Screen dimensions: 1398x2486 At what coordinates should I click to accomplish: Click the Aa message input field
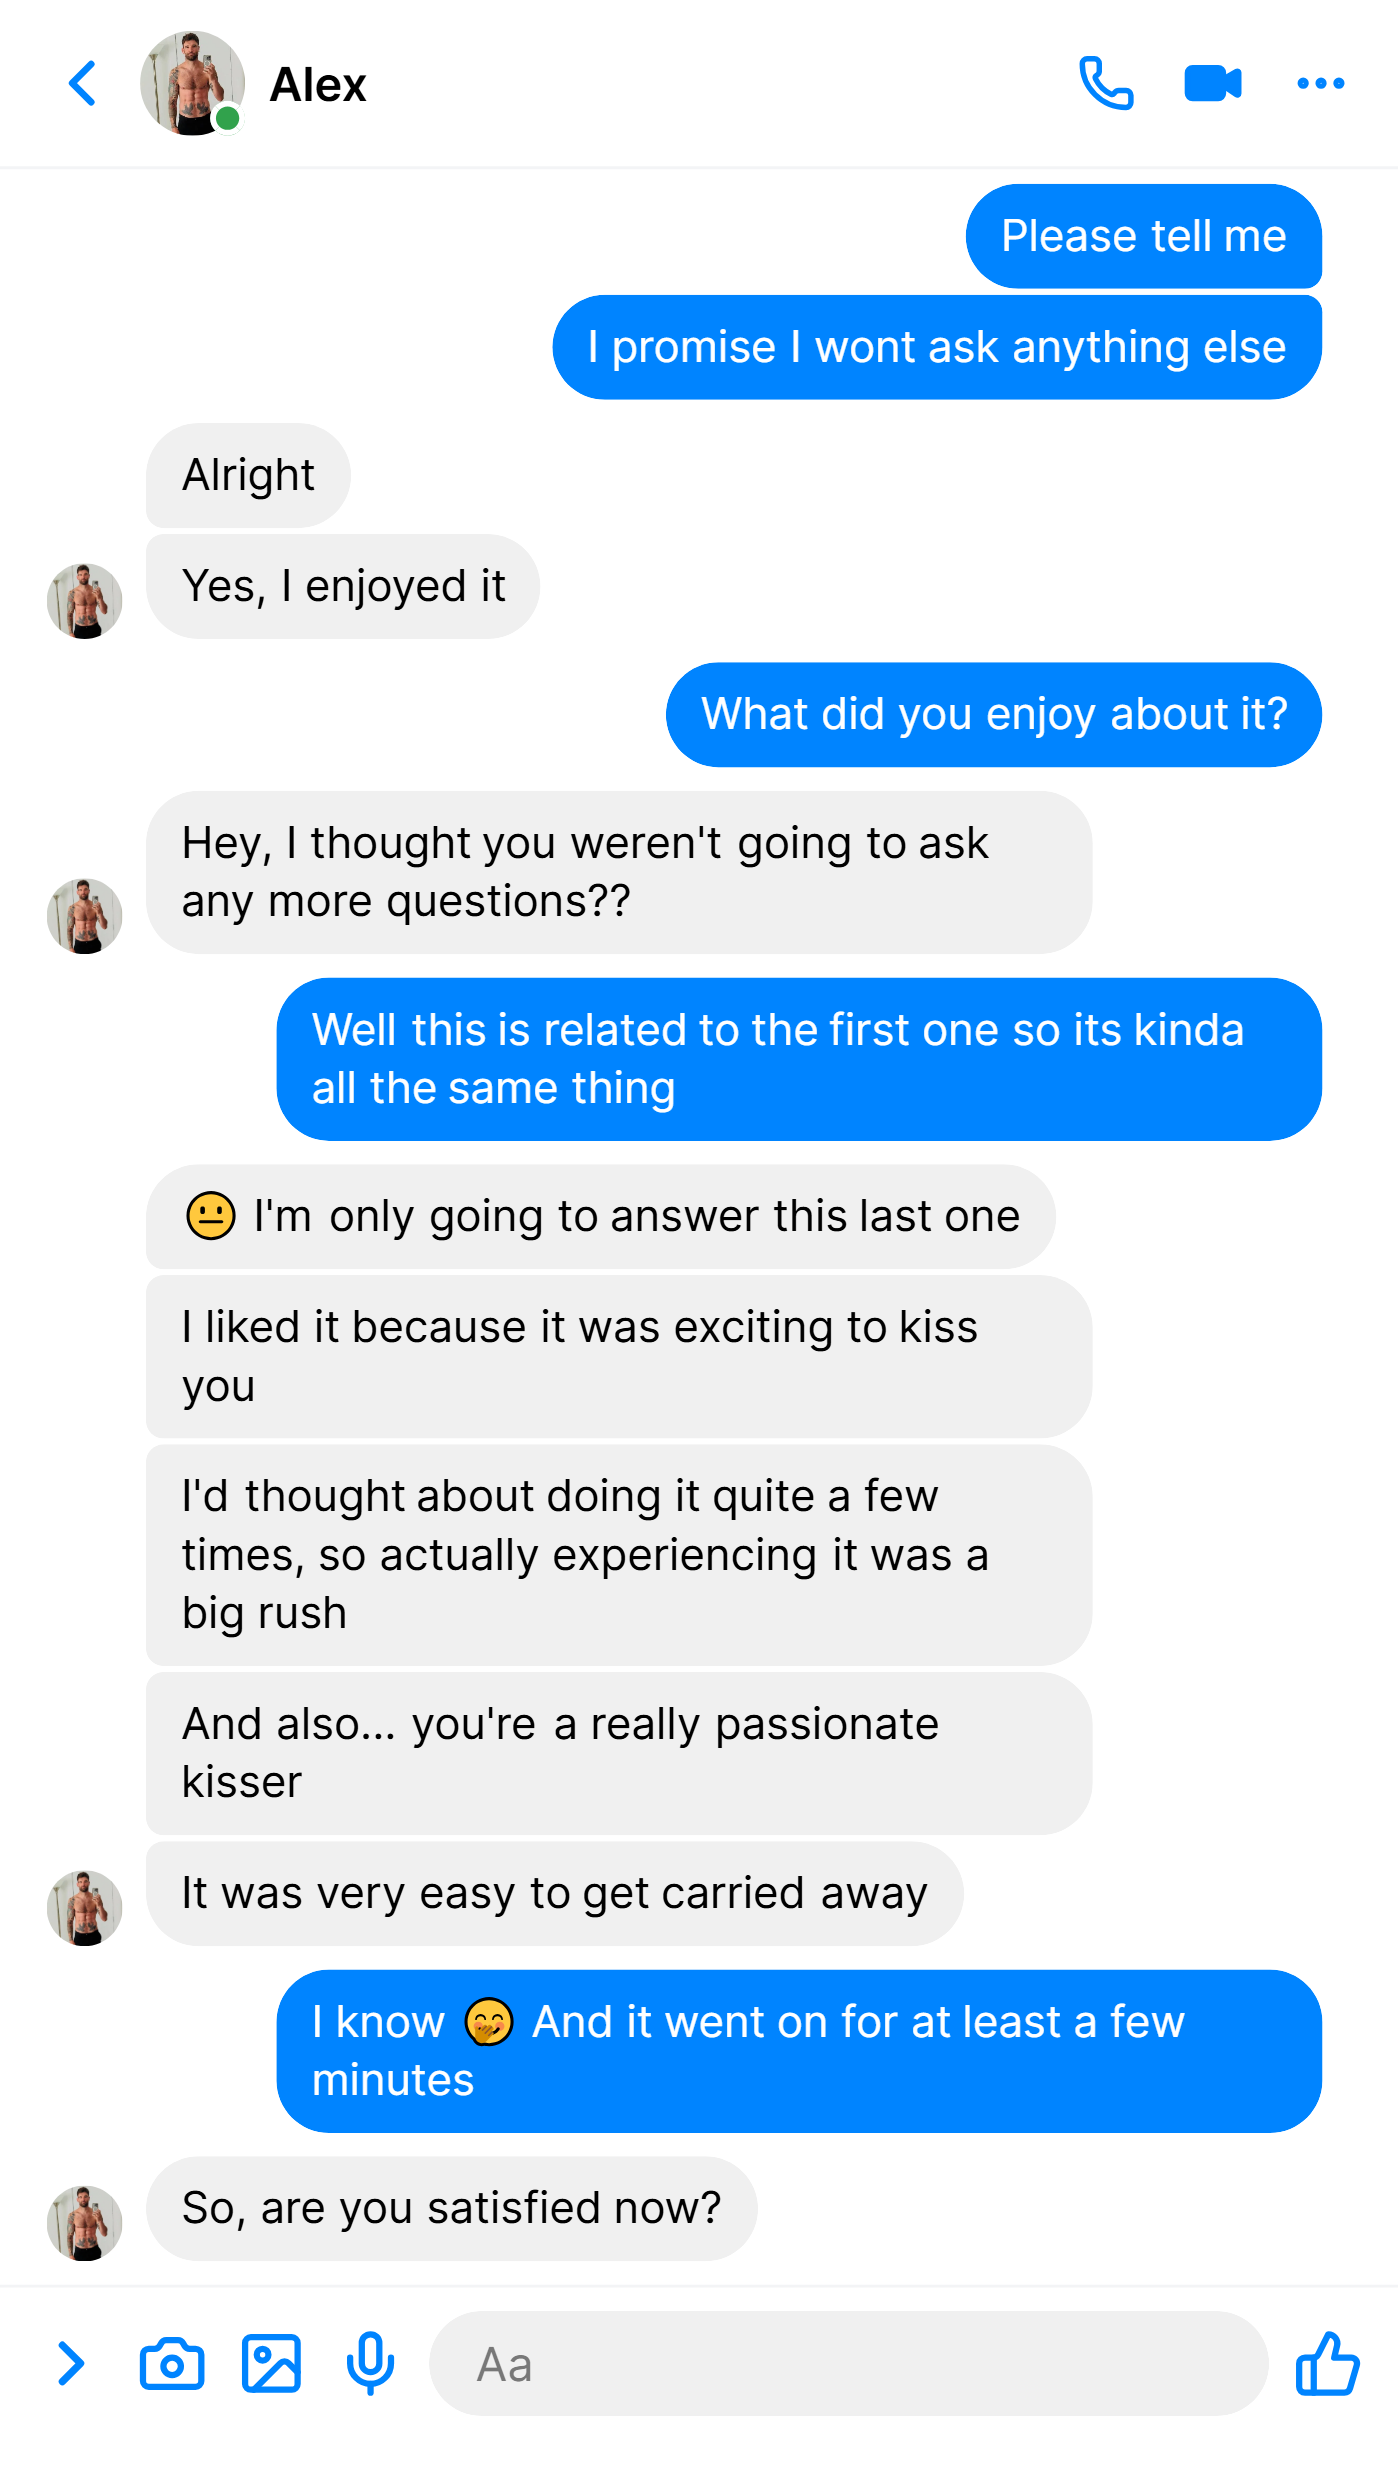(x=849, y=2364)
